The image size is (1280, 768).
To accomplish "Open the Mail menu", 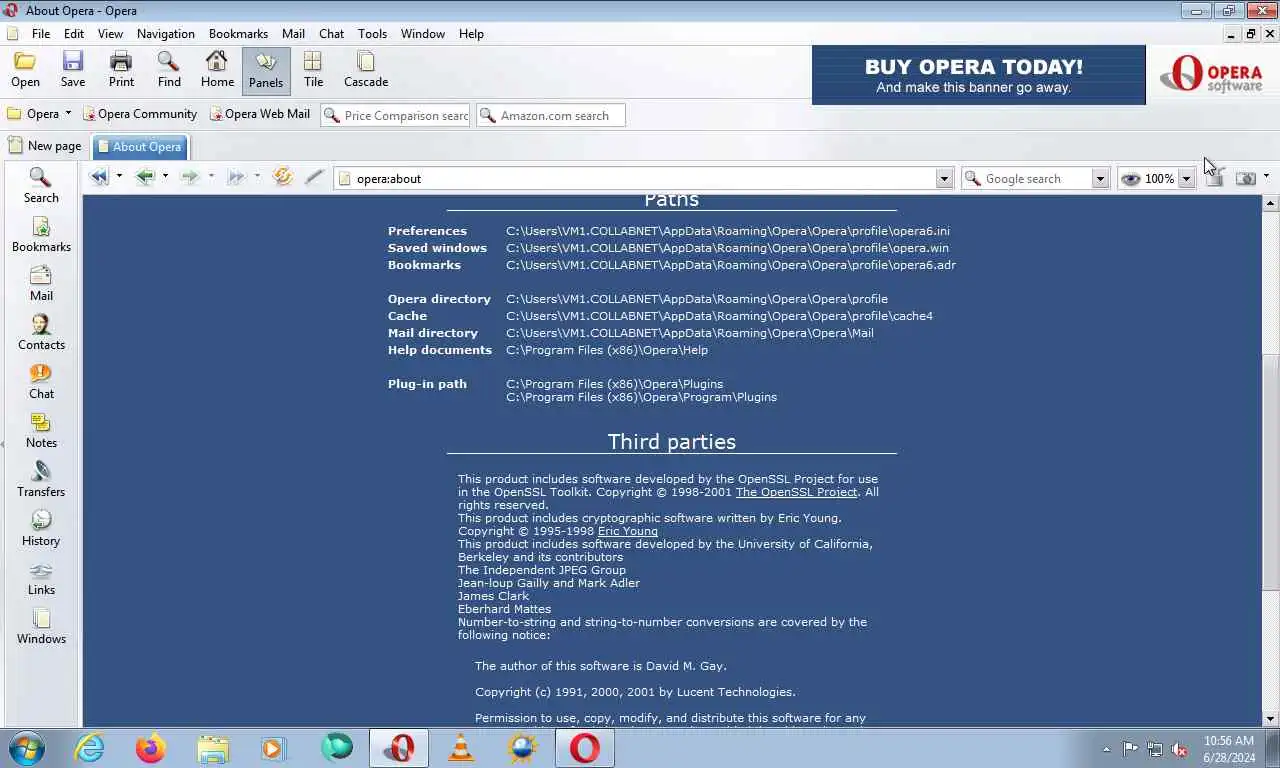I will [x=293, y=33].
